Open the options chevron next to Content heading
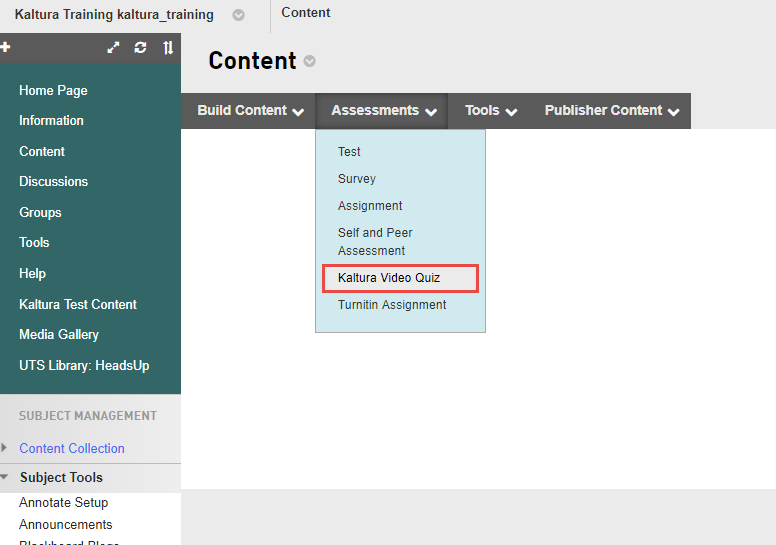 click(x=310, y=62)
